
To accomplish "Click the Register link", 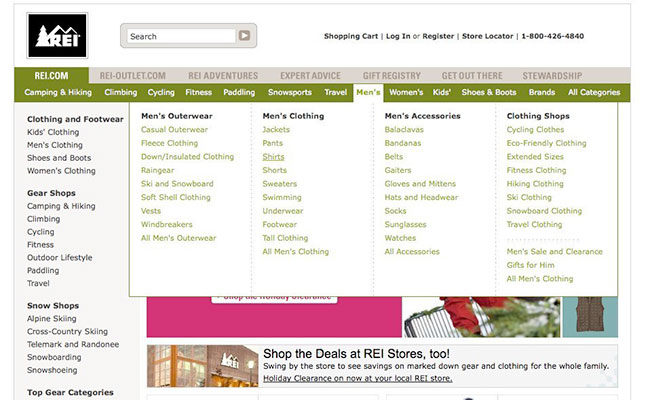I will pos(438,36).
